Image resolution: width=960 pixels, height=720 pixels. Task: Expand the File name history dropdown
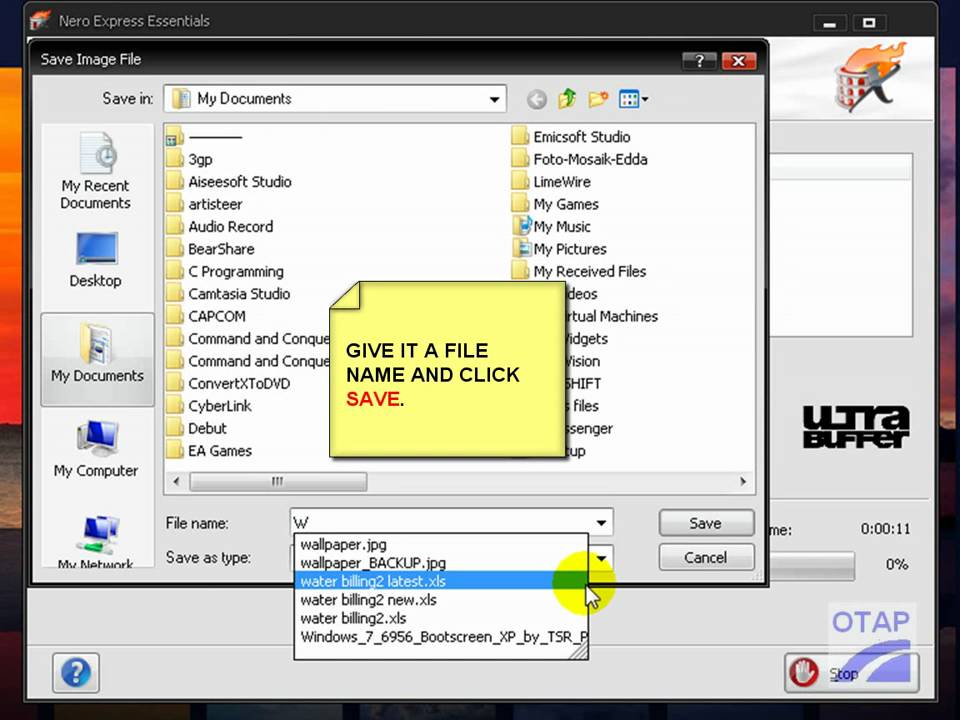point(601,522)
